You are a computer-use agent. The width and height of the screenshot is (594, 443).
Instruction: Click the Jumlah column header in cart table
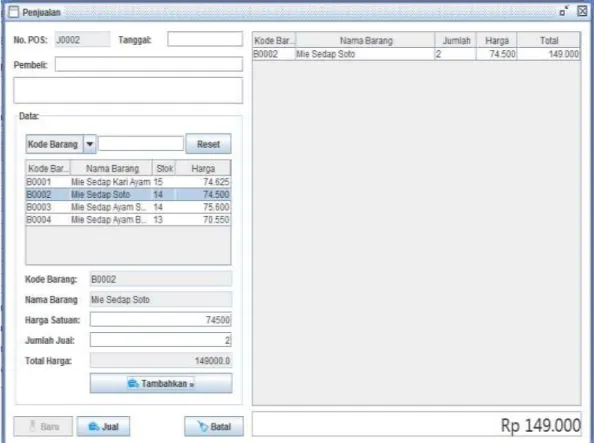point(456,40)
